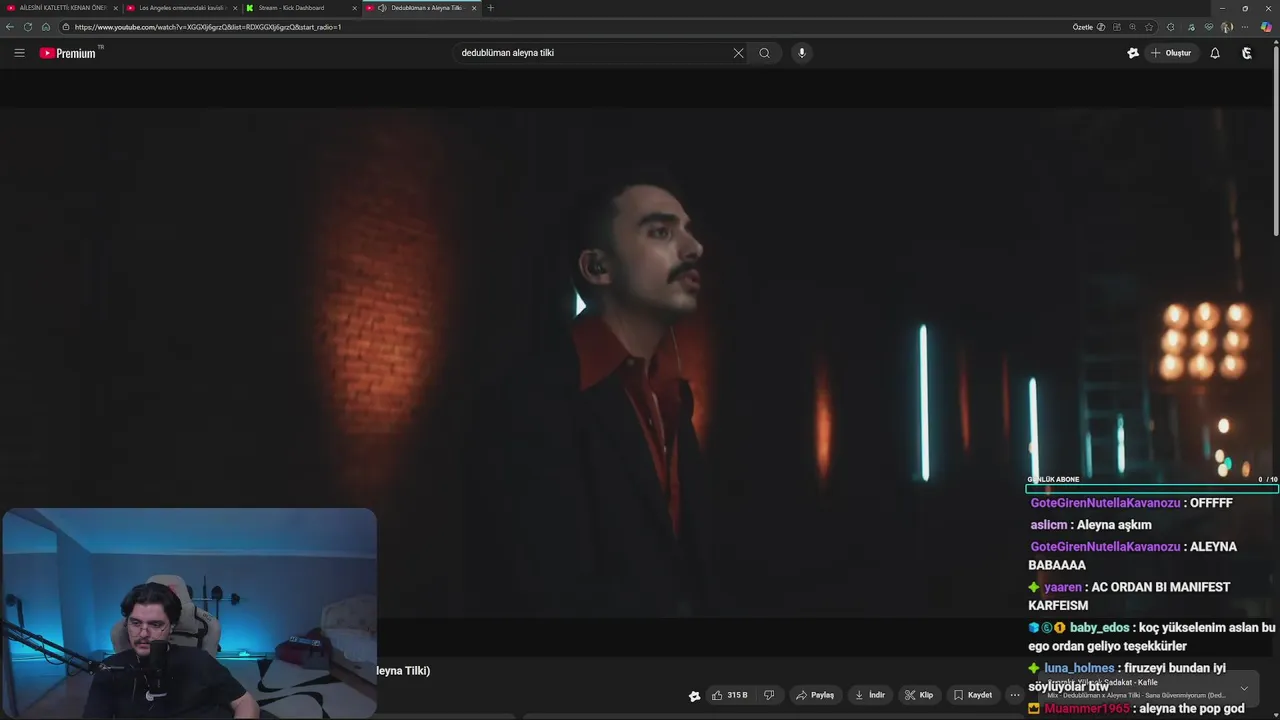Click the Klip clip button
This screenshot has height=720, width=1280.
click(x=919, y=695)
